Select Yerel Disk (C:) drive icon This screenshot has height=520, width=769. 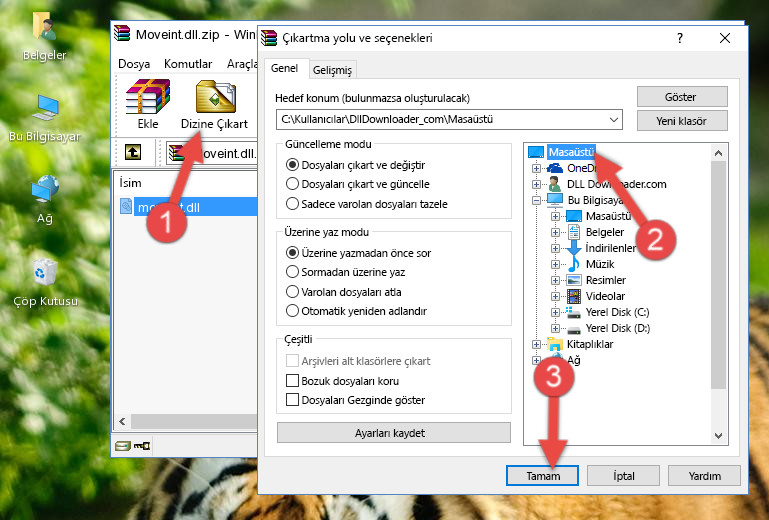(573, 312)
